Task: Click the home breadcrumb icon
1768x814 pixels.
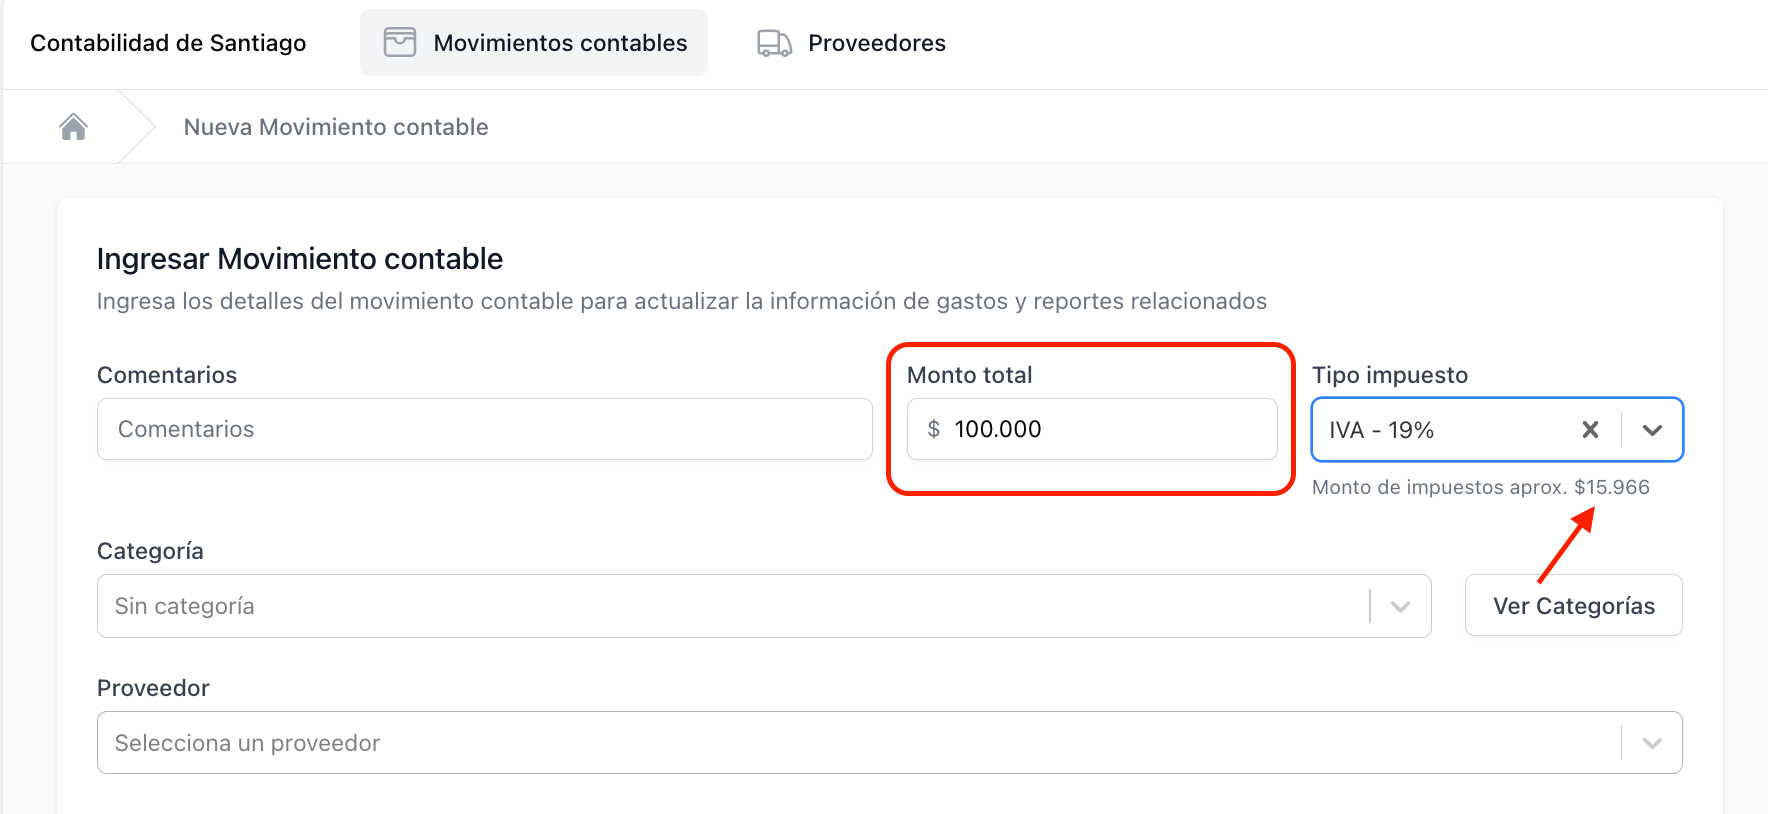Action: (74, 127)
